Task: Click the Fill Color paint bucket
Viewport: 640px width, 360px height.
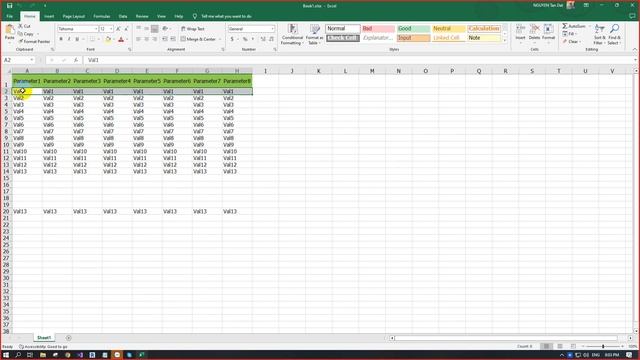Action: coord(108,40)
